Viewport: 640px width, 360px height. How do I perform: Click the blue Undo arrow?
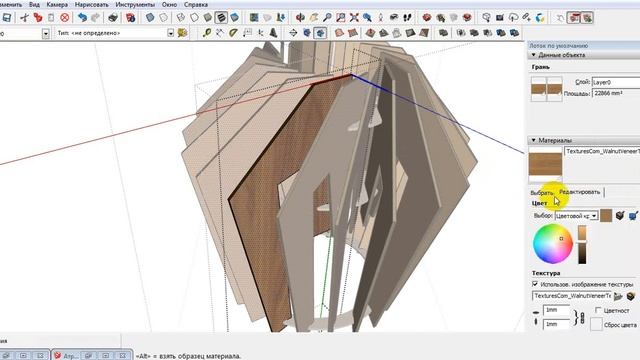point(82,18)
